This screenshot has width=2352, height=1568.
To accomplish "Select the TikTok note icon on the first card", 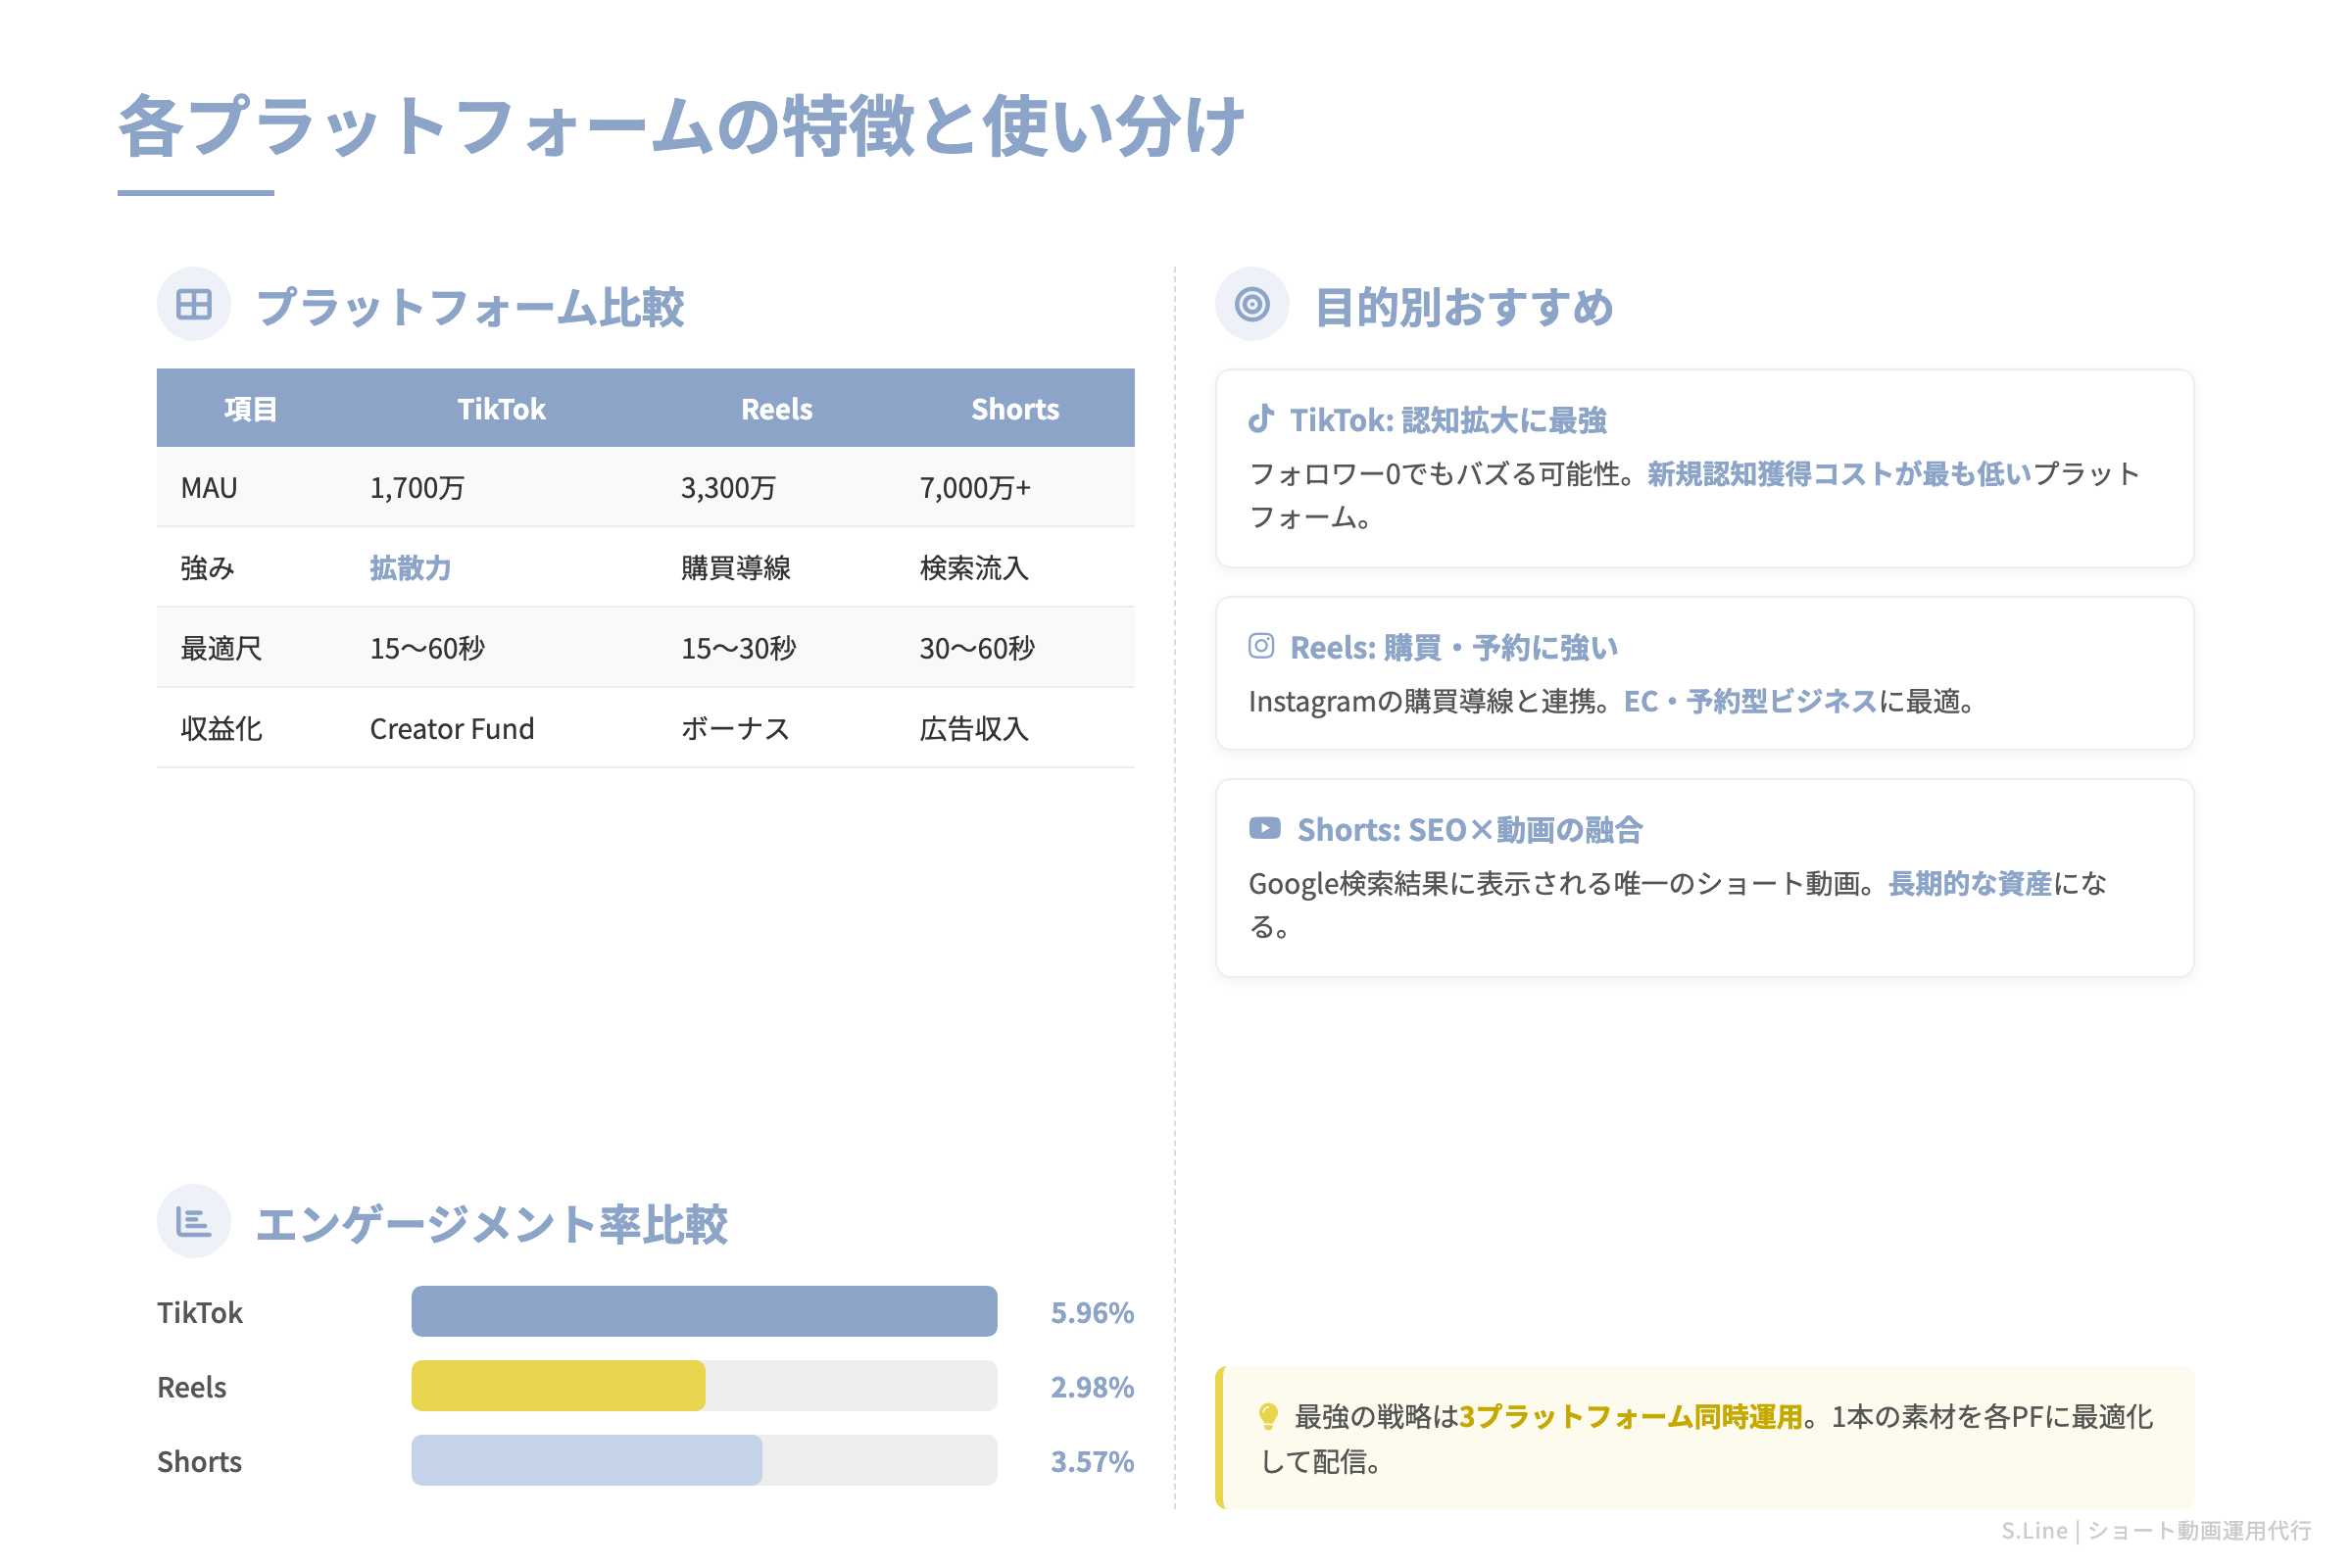I will click(1262, 419).
